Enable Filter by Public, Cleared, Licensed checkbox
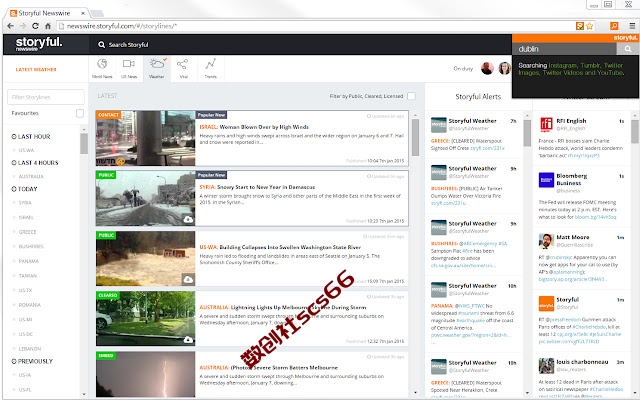 (411, 96)
